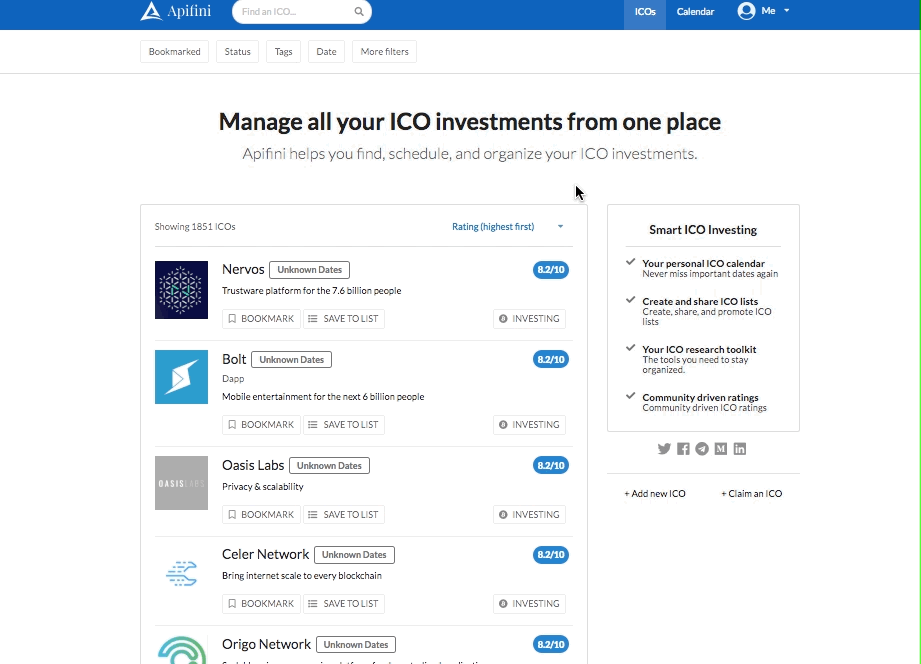Open the Date filter dropdown
This screenshot has width=921, height=664.
[326, 51]
